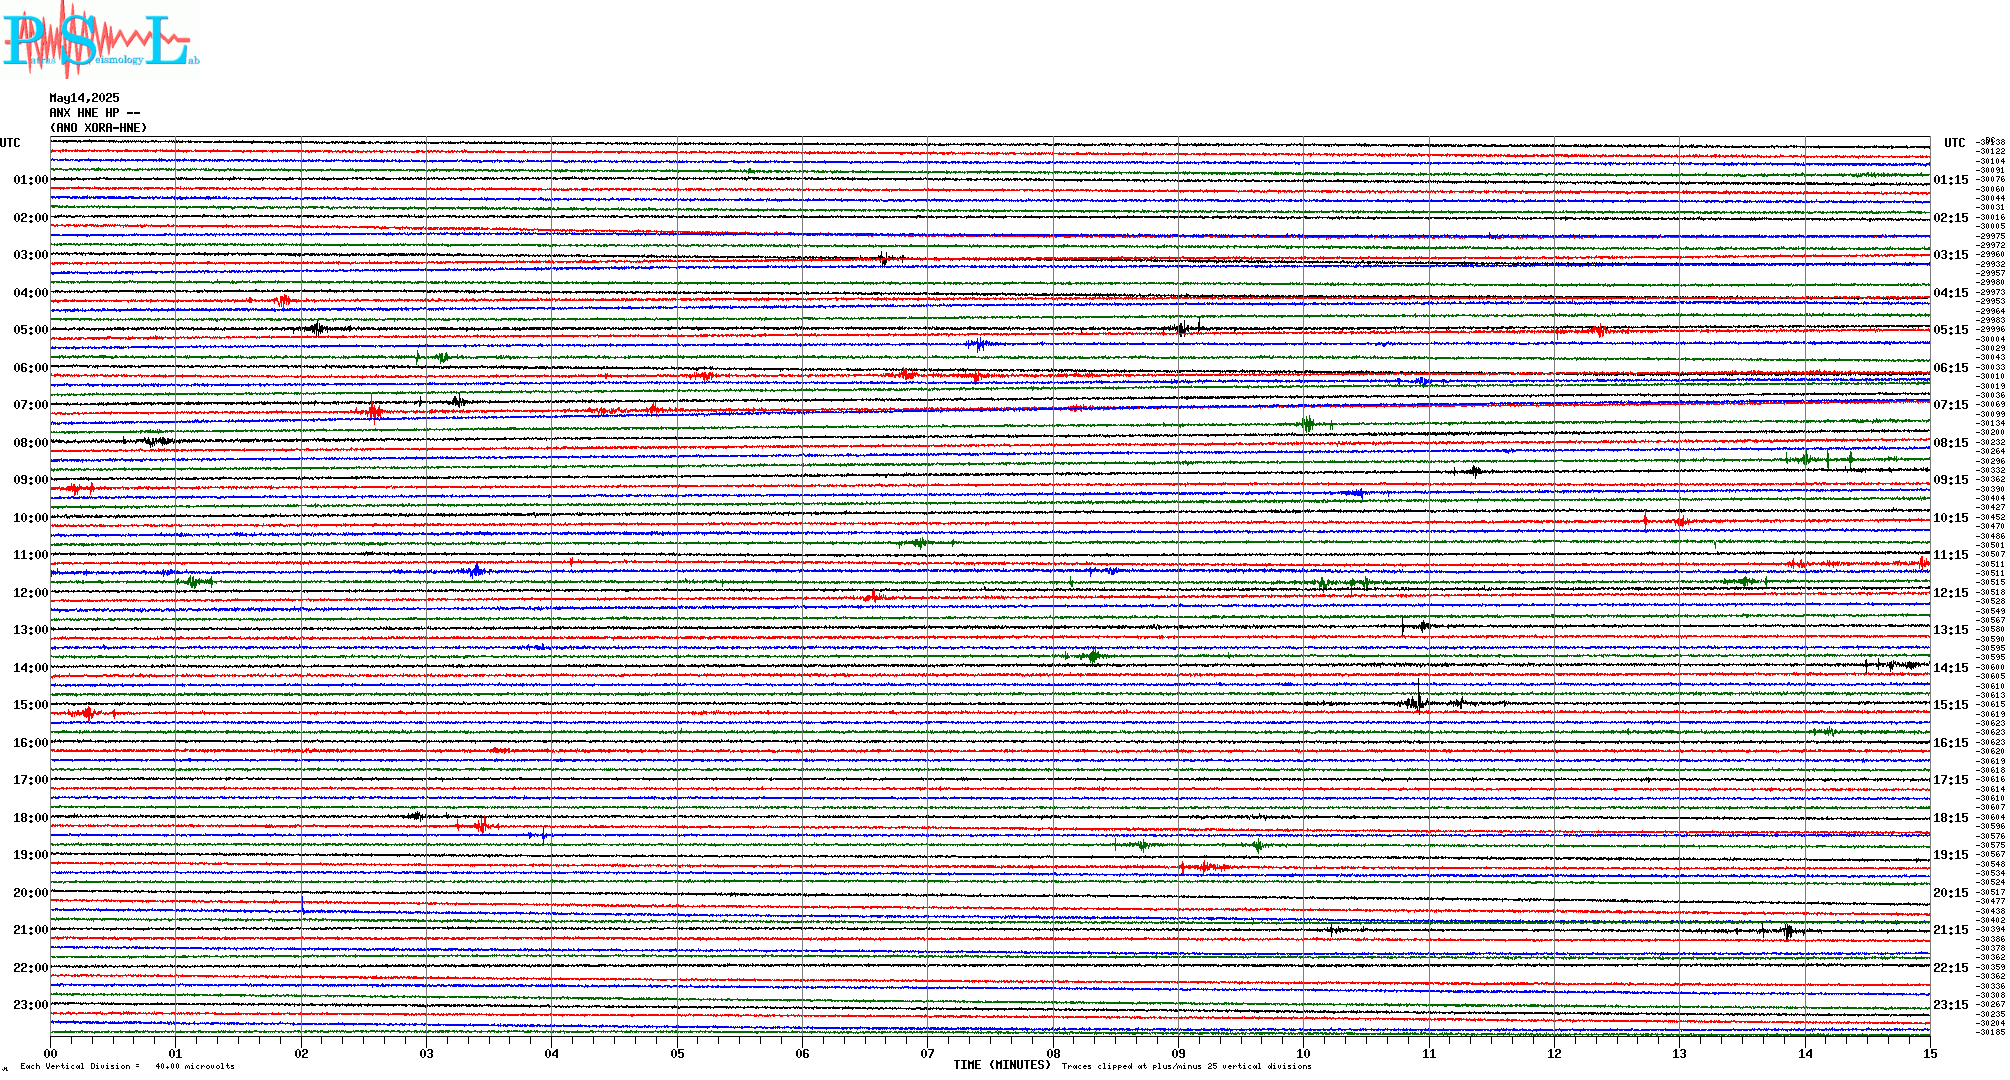The width and height of the screenshot is (2010, 1080).
Task: Click the TIME (MINUTES) axis title
Action: tap(1002, 1065)
